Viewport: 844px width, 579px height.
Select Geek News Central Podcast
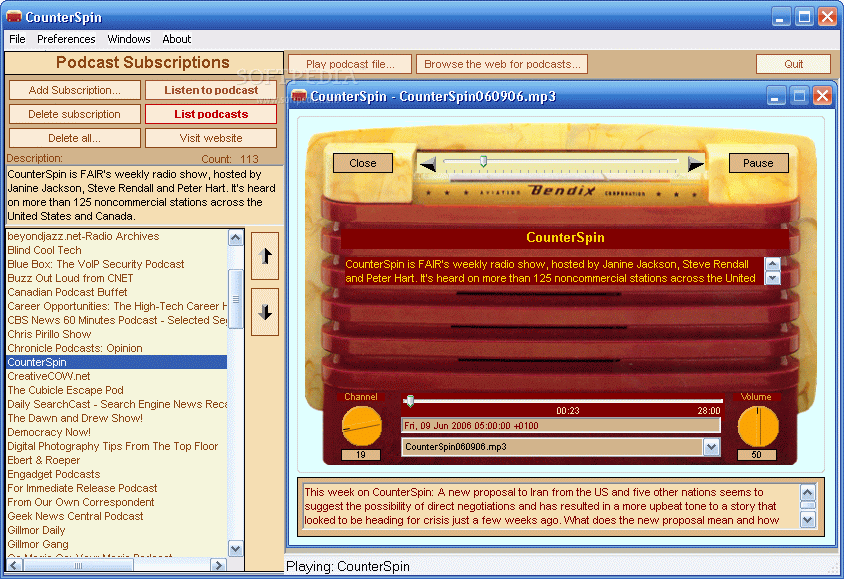[75, 516]
